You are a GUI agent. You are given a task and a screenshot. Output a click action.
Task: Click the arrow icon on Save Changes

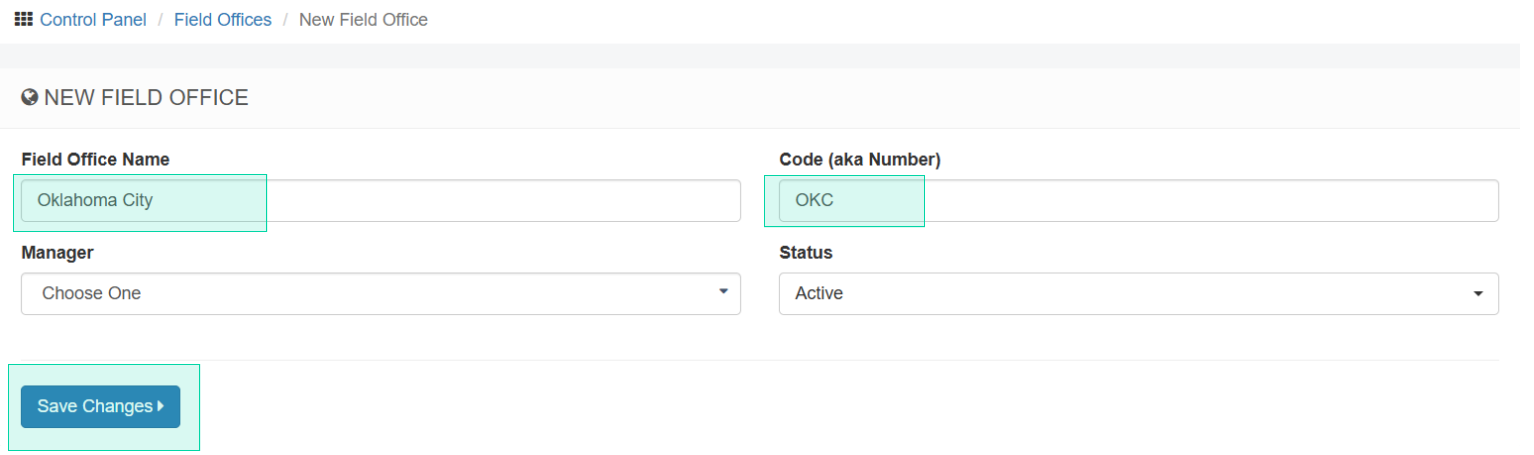161,406
